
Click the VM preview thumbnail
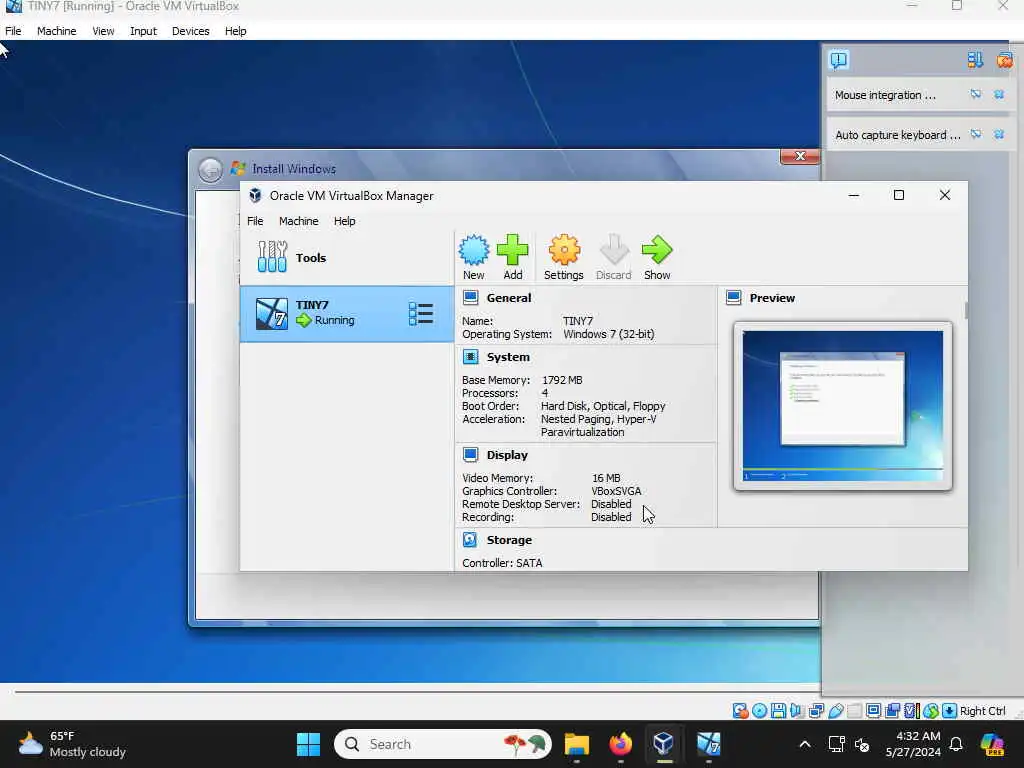(x=842, y=406)
